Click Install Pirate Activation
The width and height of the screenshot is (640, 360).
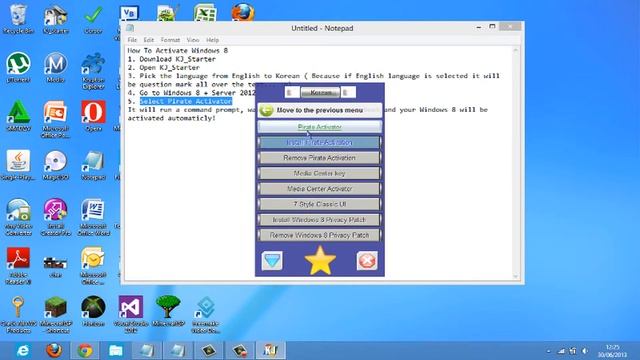[x=320, y=142]
